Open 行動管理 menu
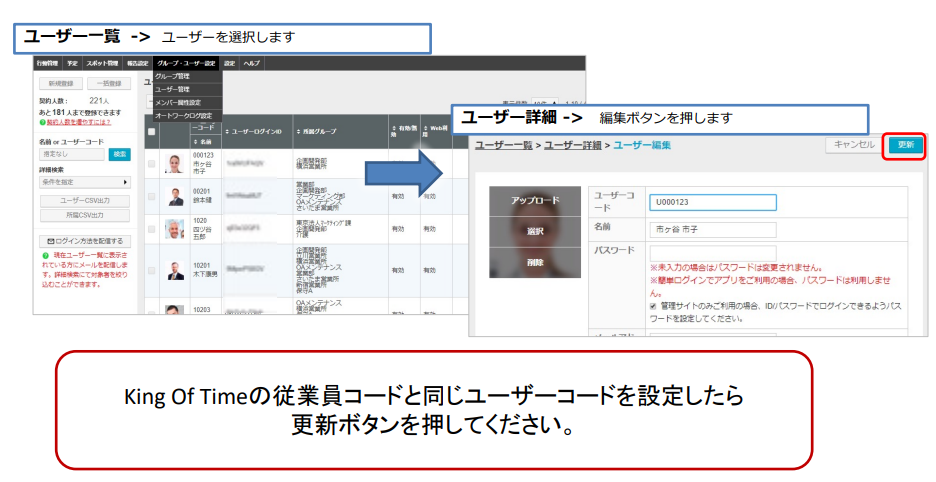 point(48,63)
